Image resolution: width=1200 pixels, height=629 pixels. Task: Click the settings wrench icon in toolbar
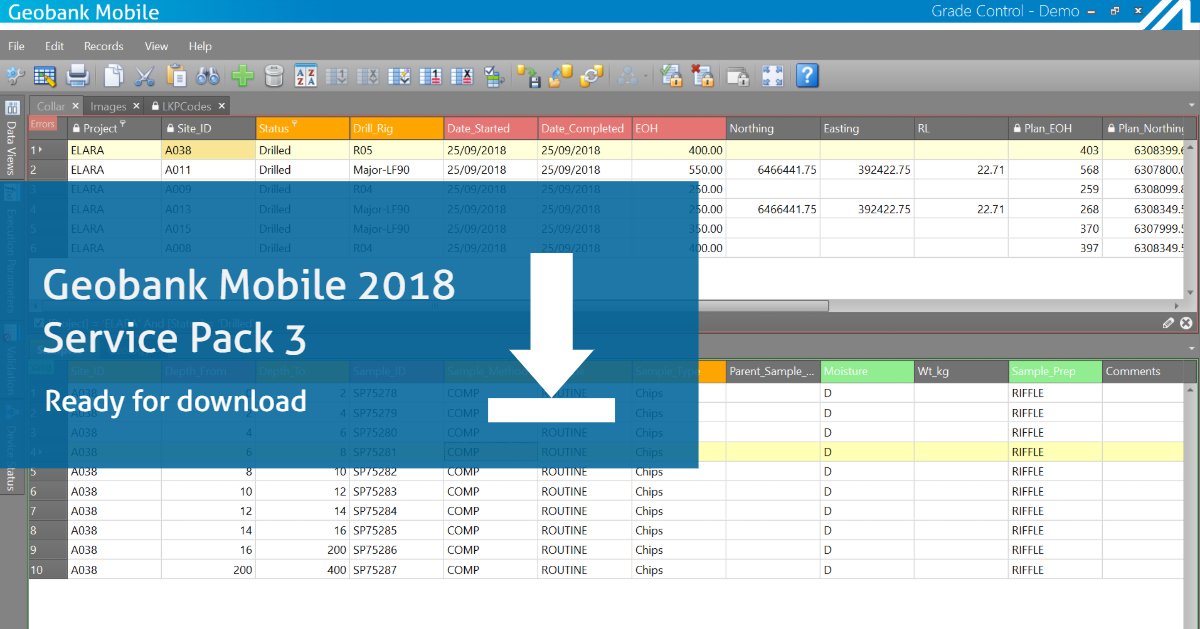pyautogui.click(x=15, y=75)
